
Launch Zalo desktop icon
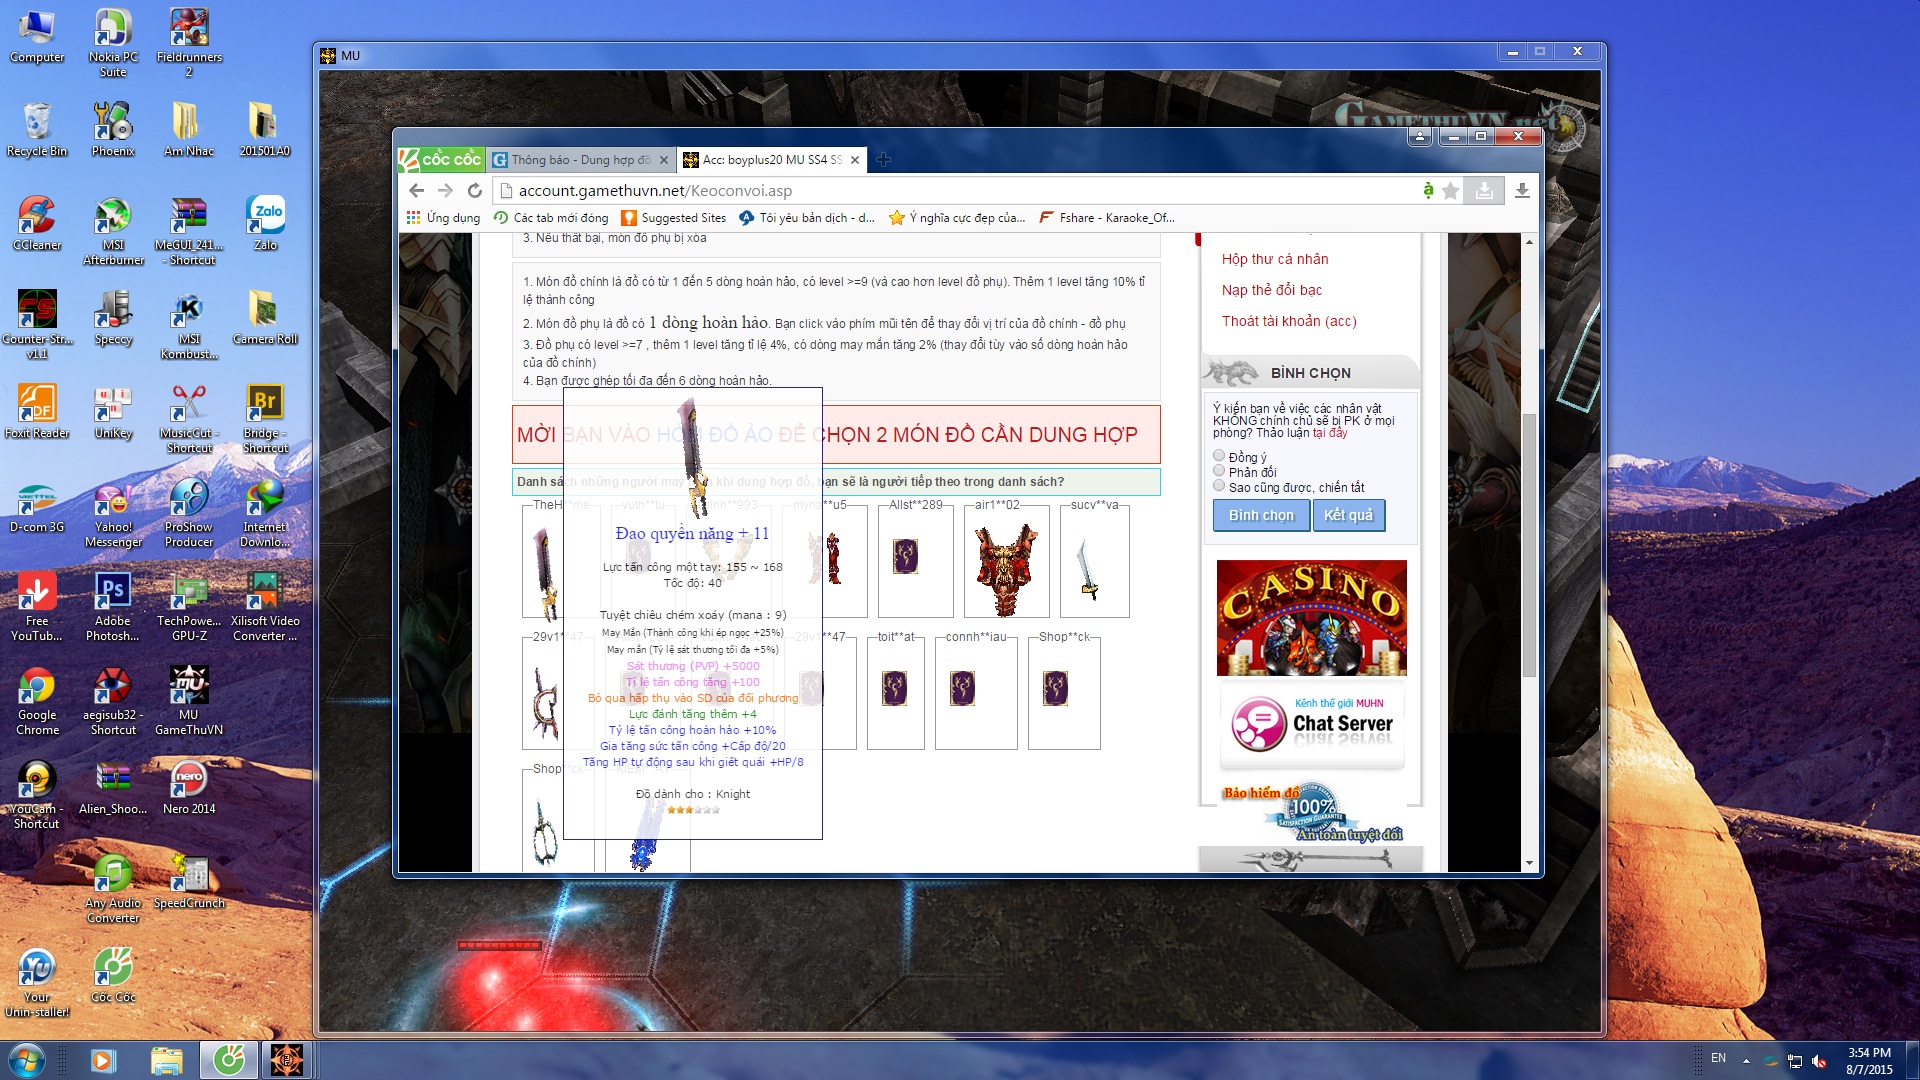click(265, 224)
